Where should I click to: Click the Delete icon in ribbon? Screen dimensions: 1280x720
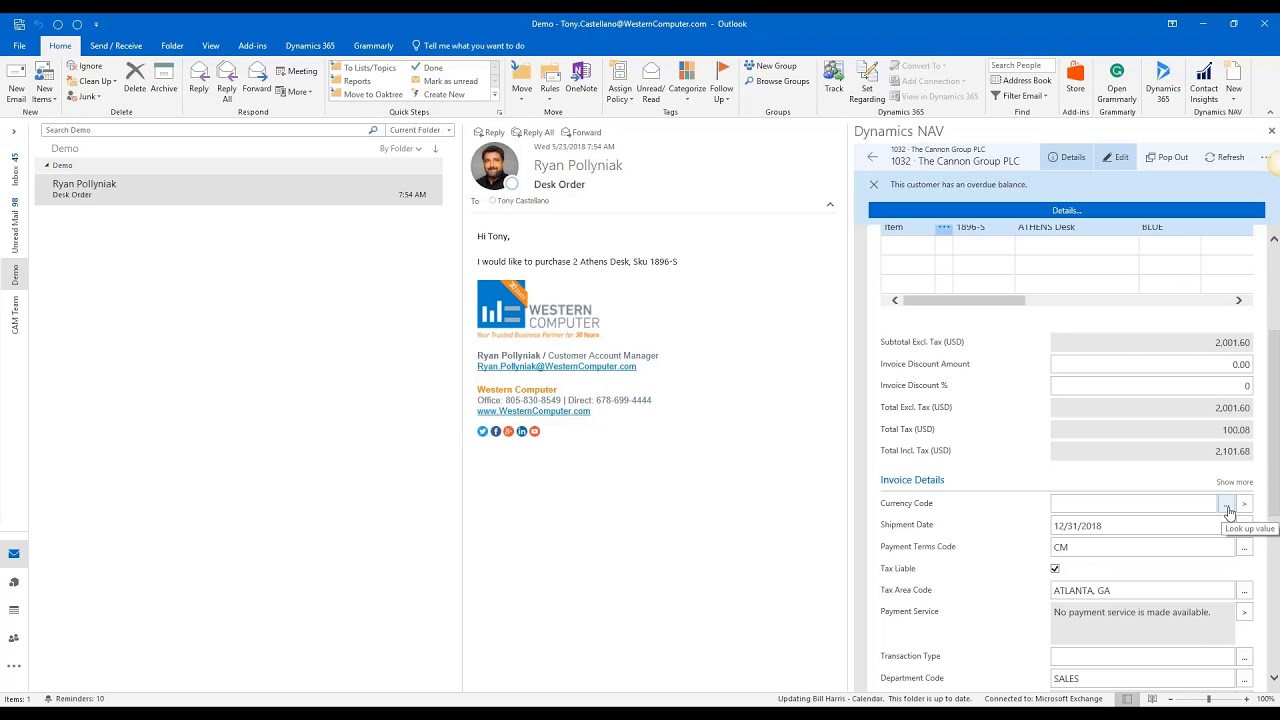(x=135, y=78)
